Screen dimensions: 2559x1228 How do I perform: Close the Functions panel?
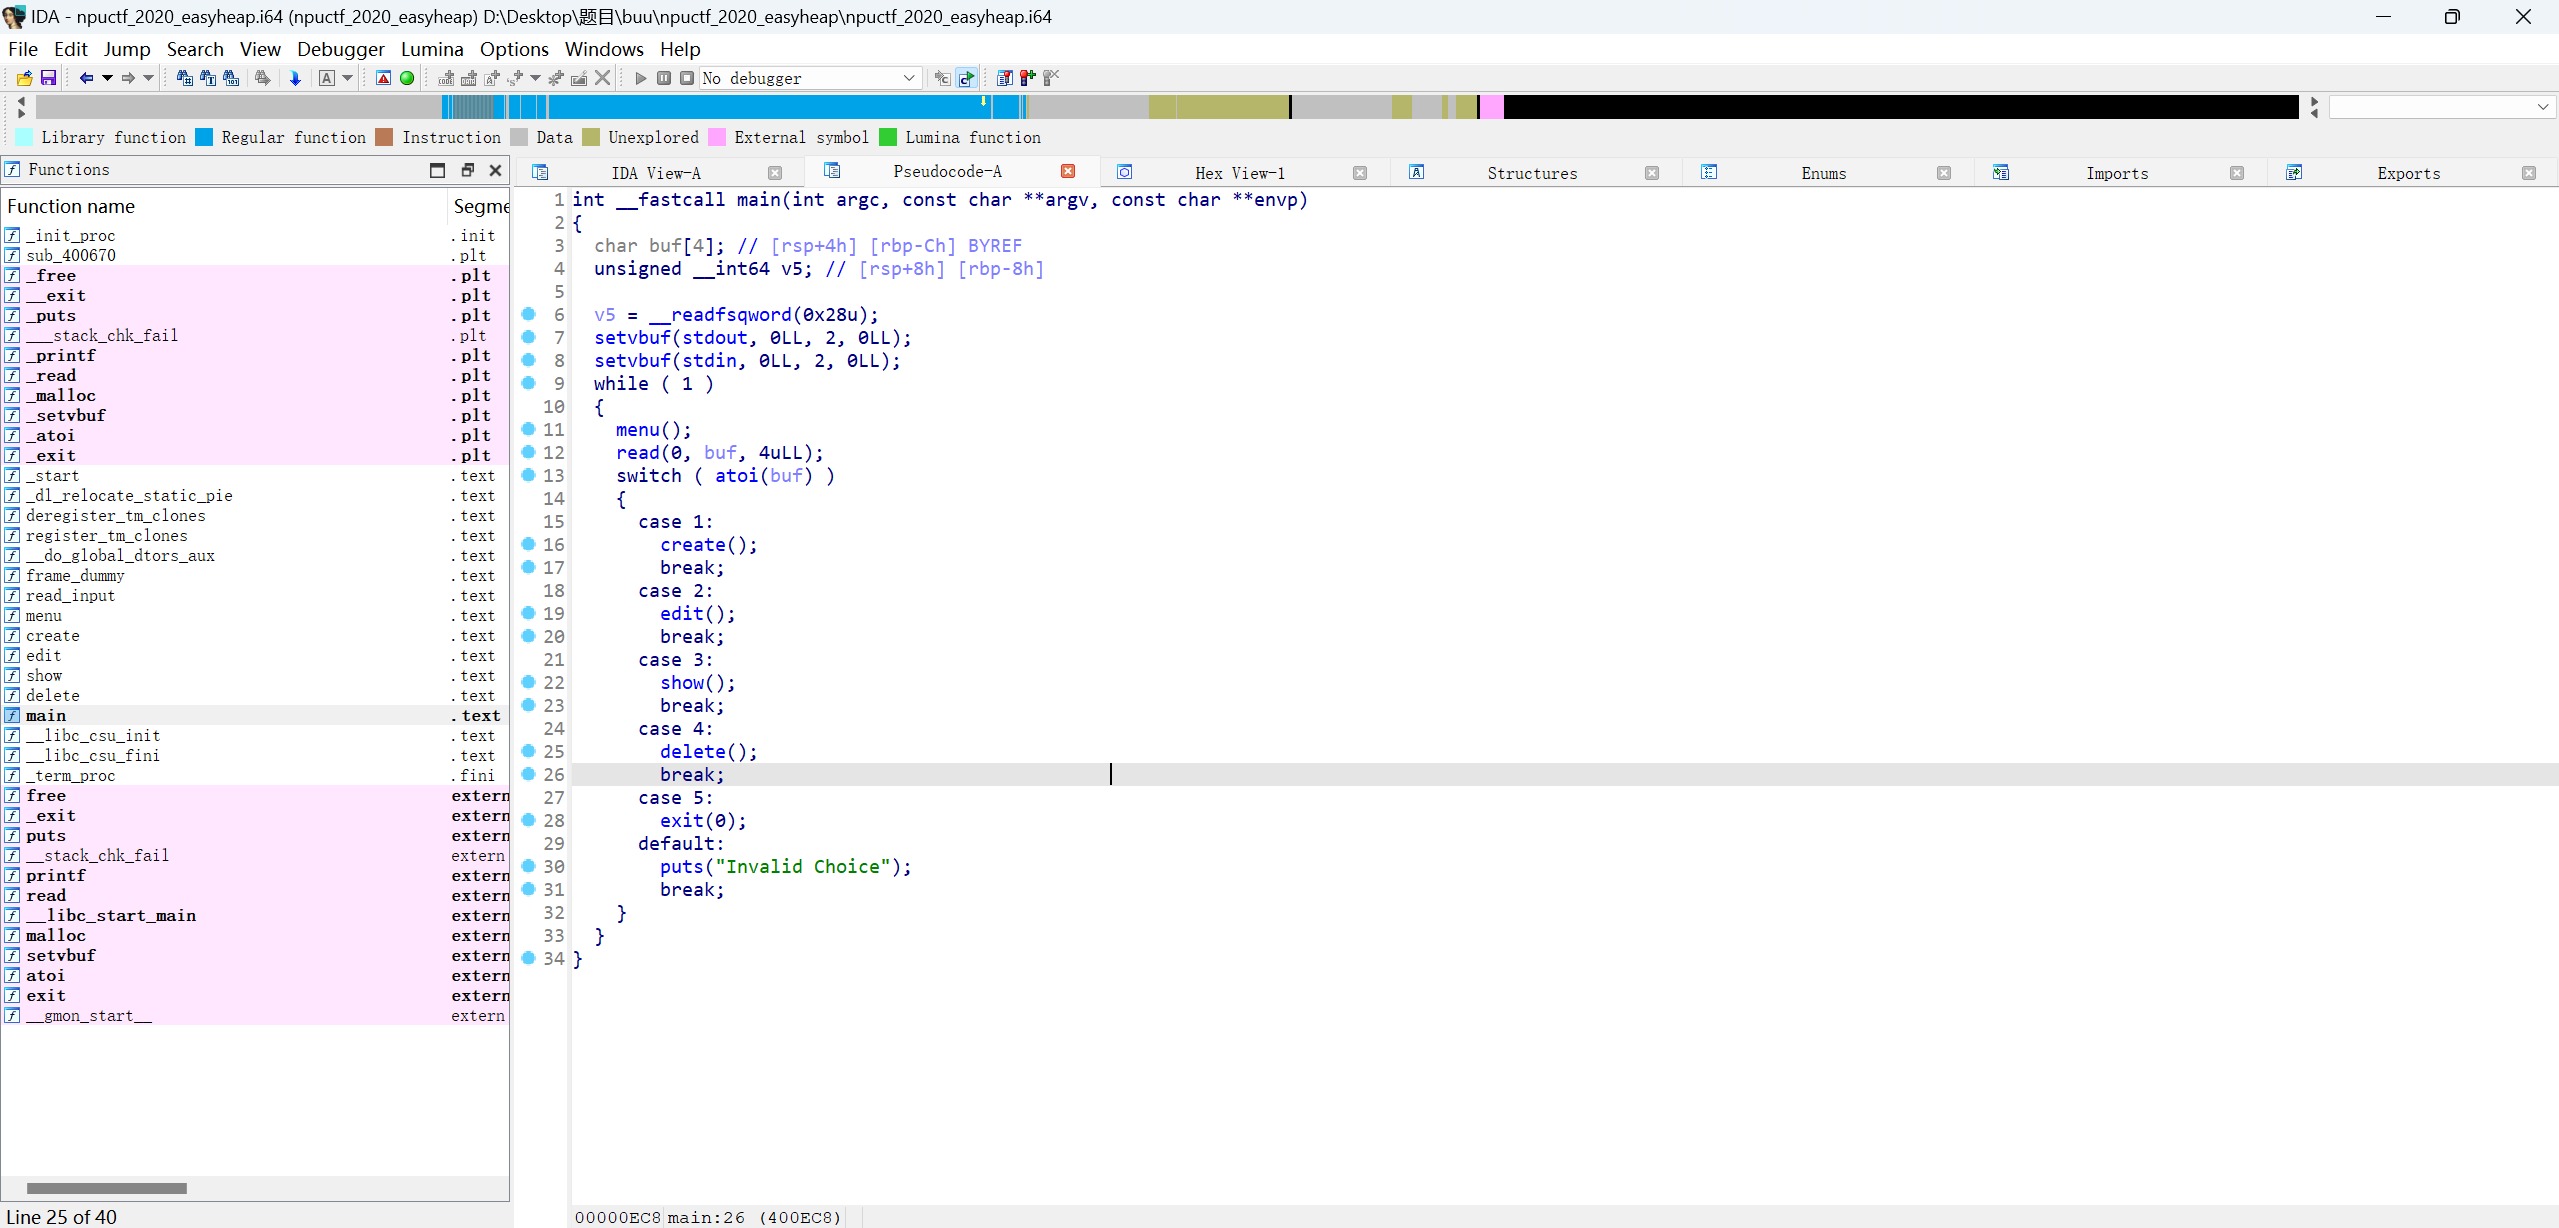click(495, 170)
